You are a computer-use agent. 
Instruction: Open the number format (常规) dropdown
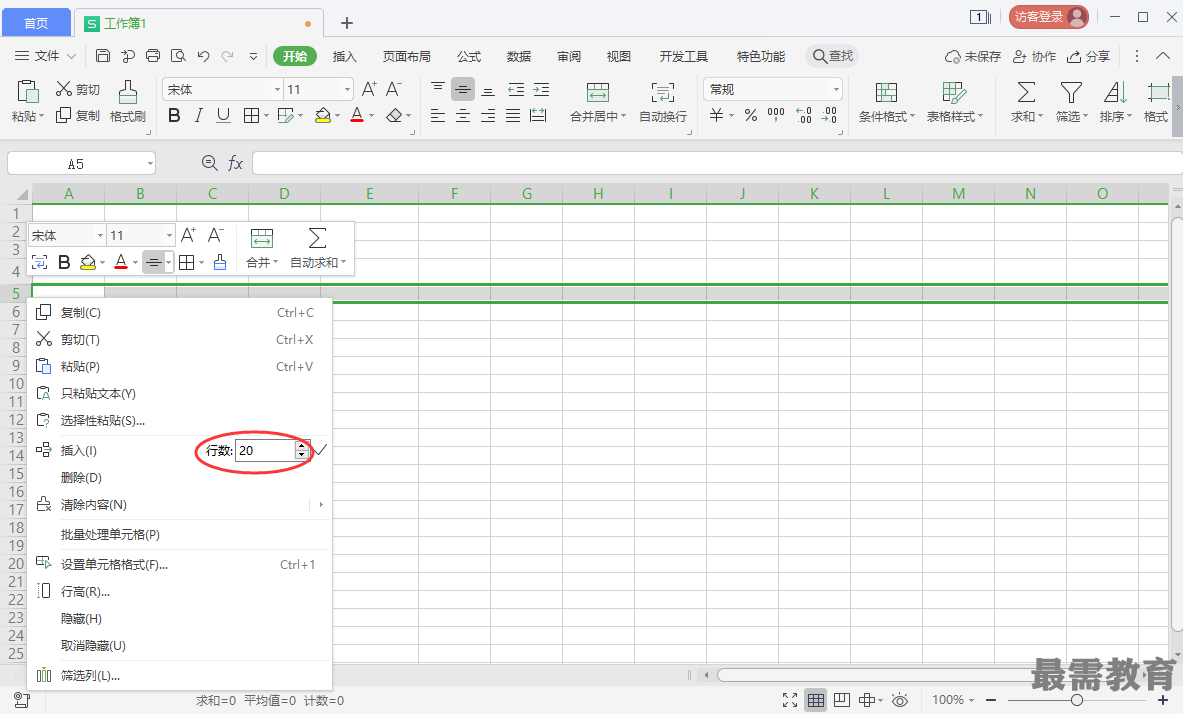coord(836,89)
